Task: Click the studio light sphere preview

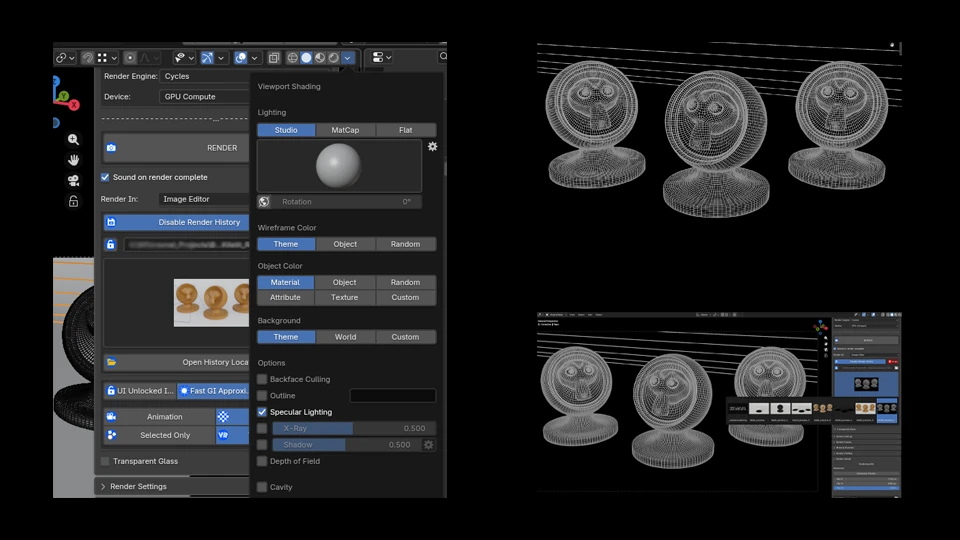Action: (339, 166)
